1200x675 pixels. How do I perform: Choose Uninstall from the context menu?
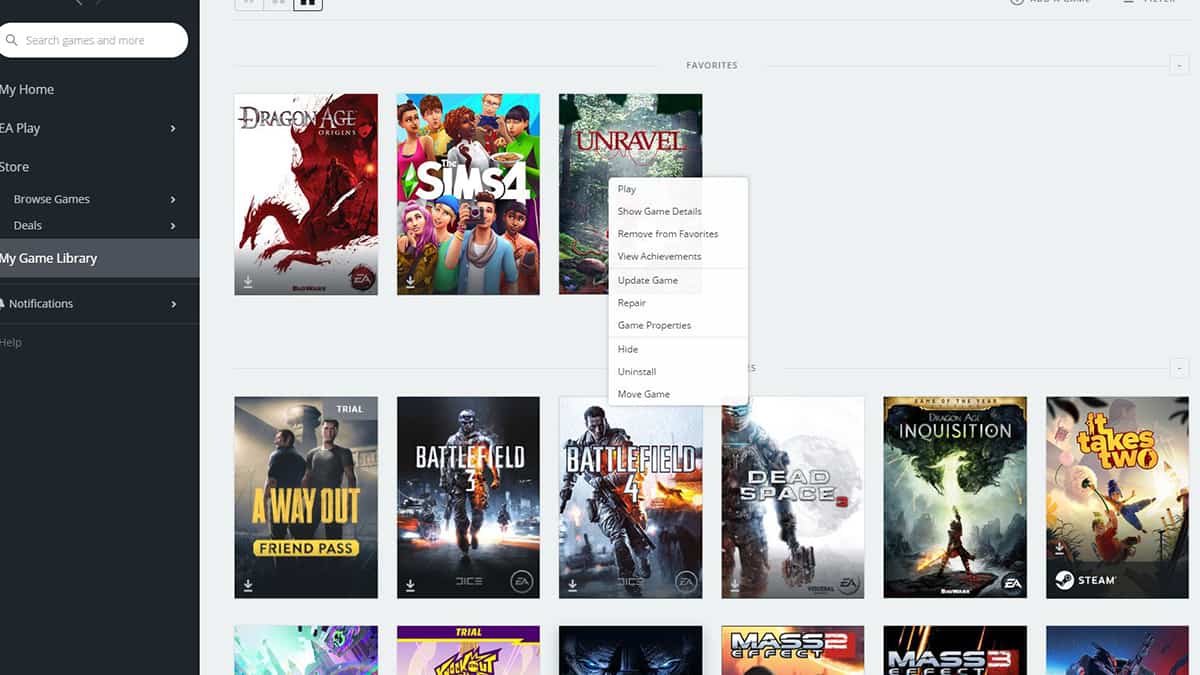[637, 370]
